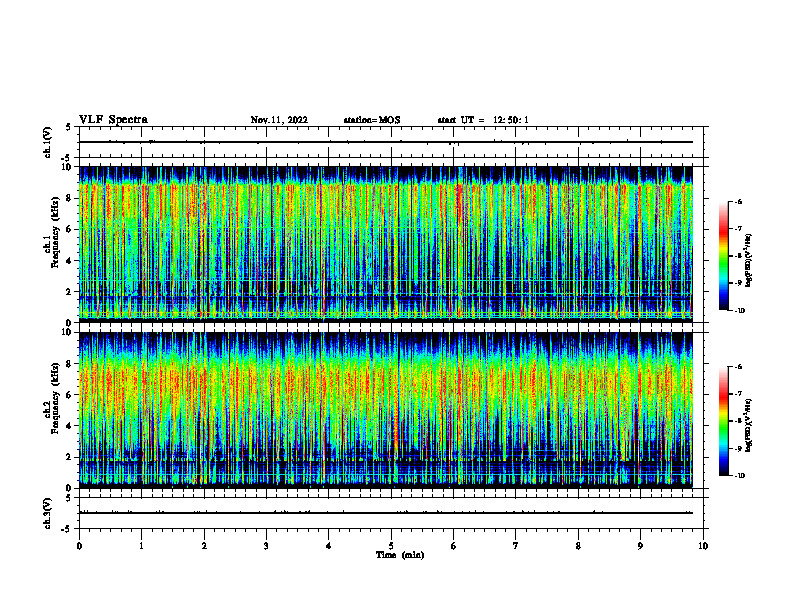Click the "station=MOS" header label
792x612 pixels.
pos(372,120)
